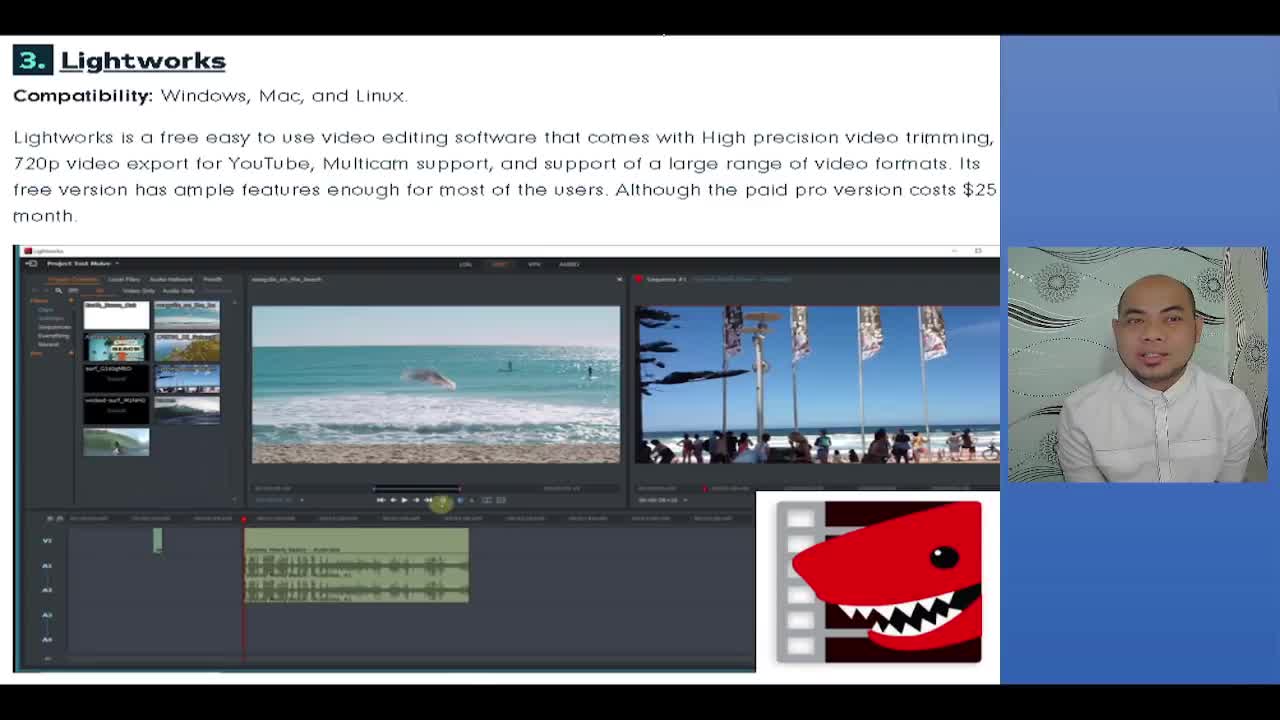Select the surfer on green wave thumbnail
This screenshot has height=720, width=1280.
(x=116, y=441)
